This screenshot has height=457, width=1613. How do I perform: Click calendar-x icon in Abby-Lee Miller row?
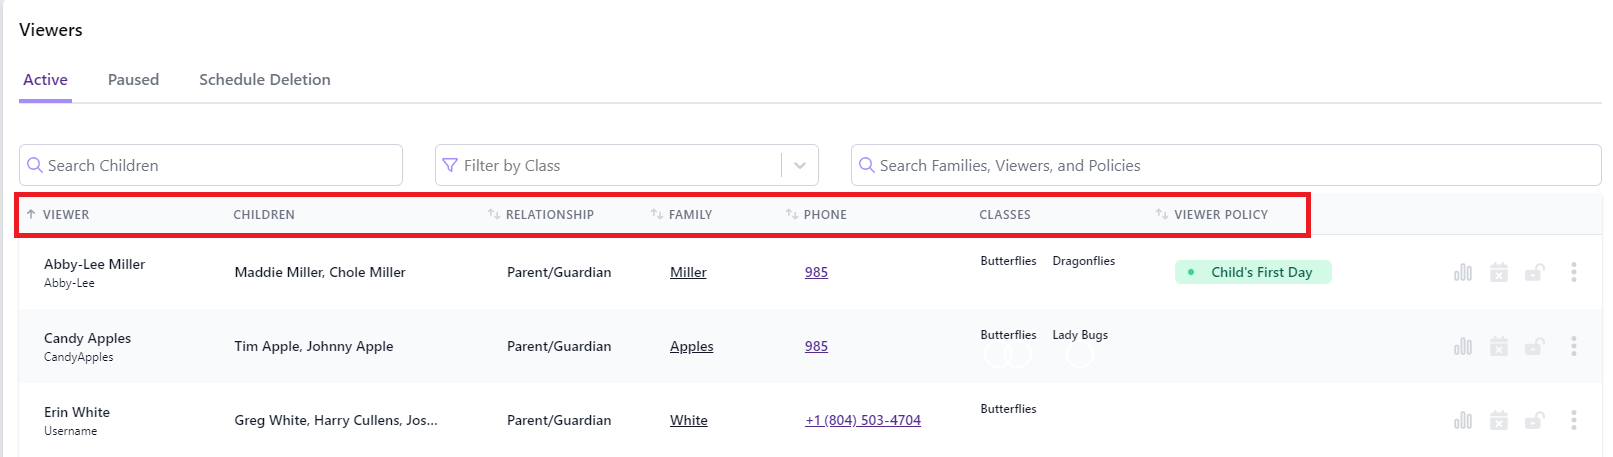[x=1499, y=272]
